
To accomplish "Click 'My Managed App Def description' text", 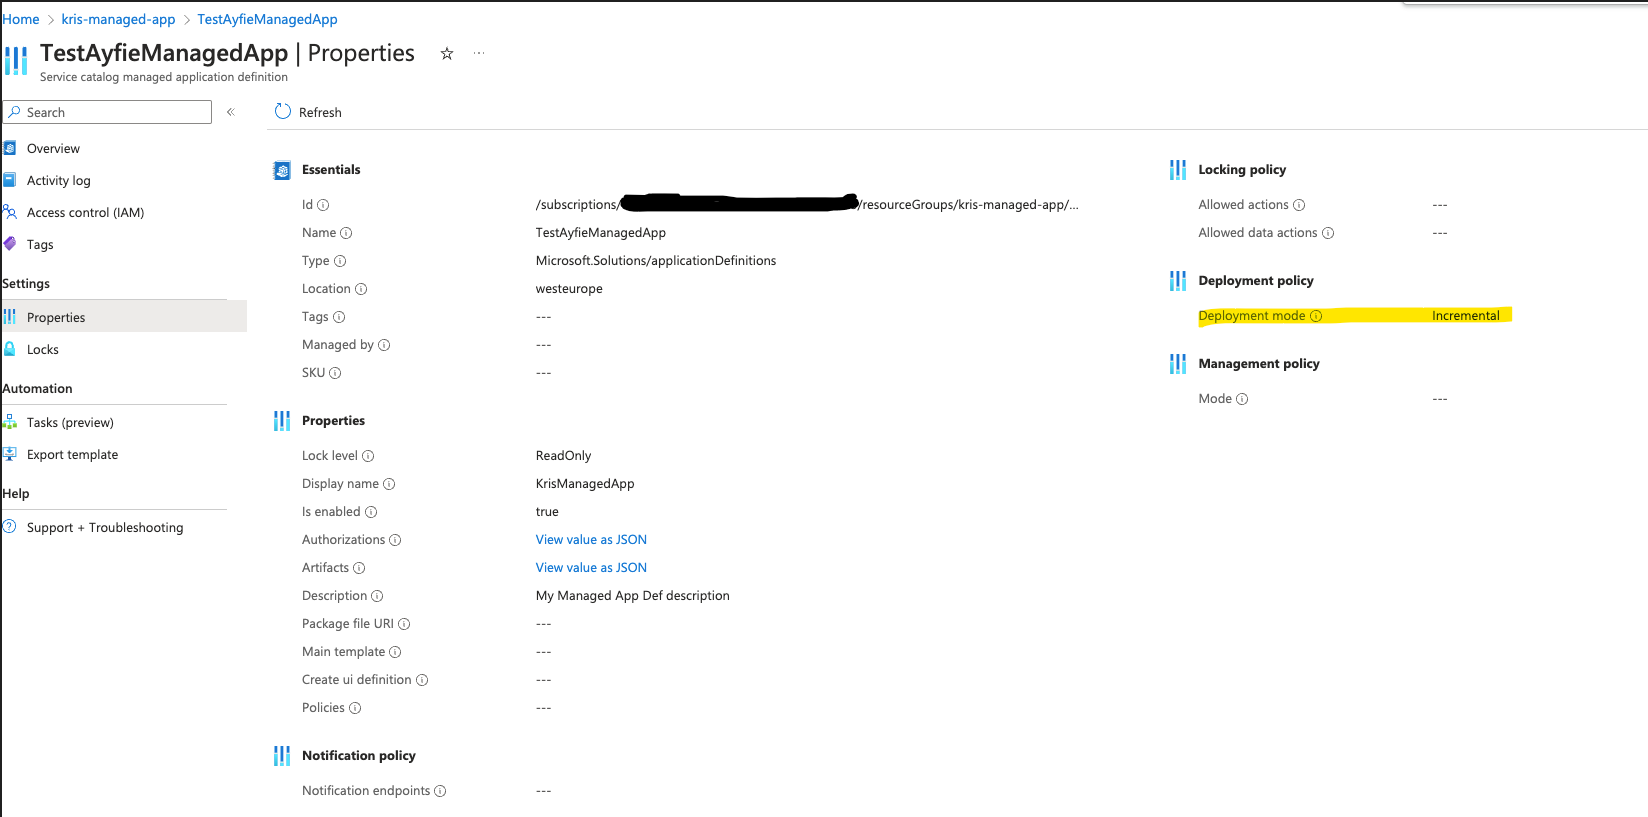I will click(633, 595).
